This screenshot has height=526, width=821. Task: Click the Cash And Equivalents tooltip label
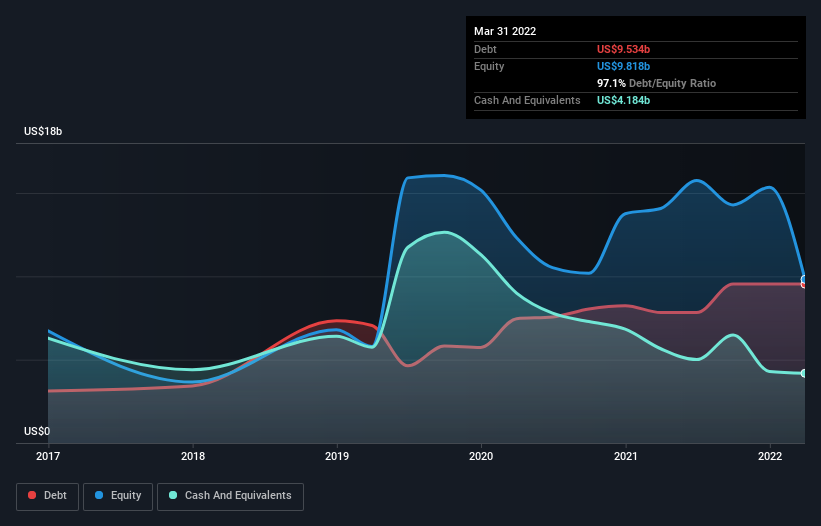tap(527, 100)
